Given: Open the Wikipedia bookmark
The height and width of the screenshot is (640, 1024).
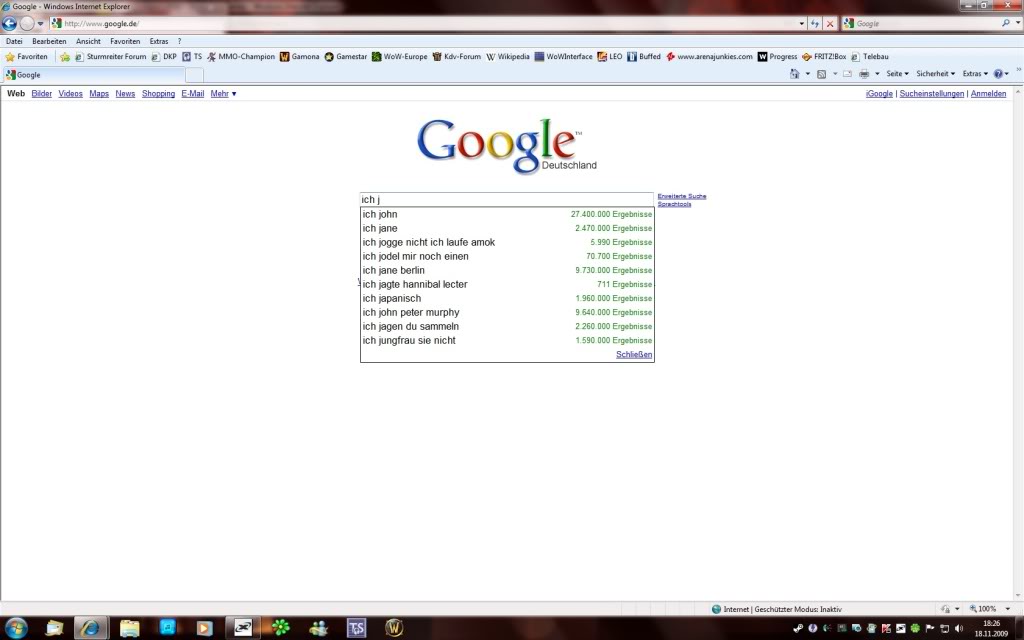Looking at the screenshot, I should pyautogui.click(x=507, y=57).
